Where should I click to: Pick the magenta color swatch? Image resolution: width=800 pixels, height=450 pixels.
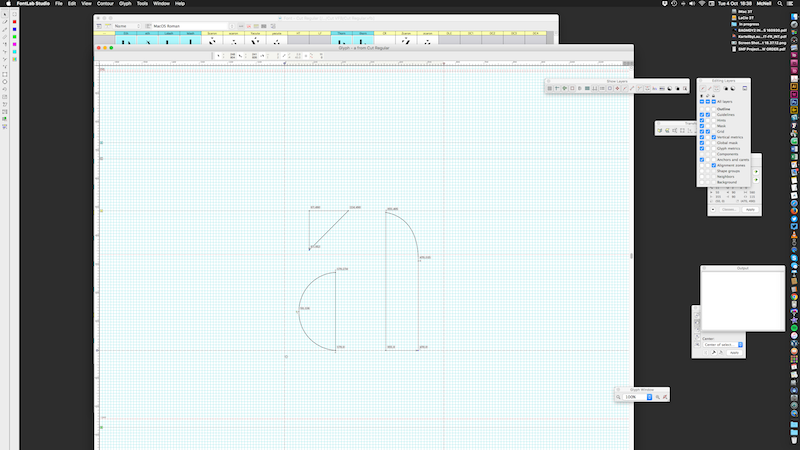point(14,44)
